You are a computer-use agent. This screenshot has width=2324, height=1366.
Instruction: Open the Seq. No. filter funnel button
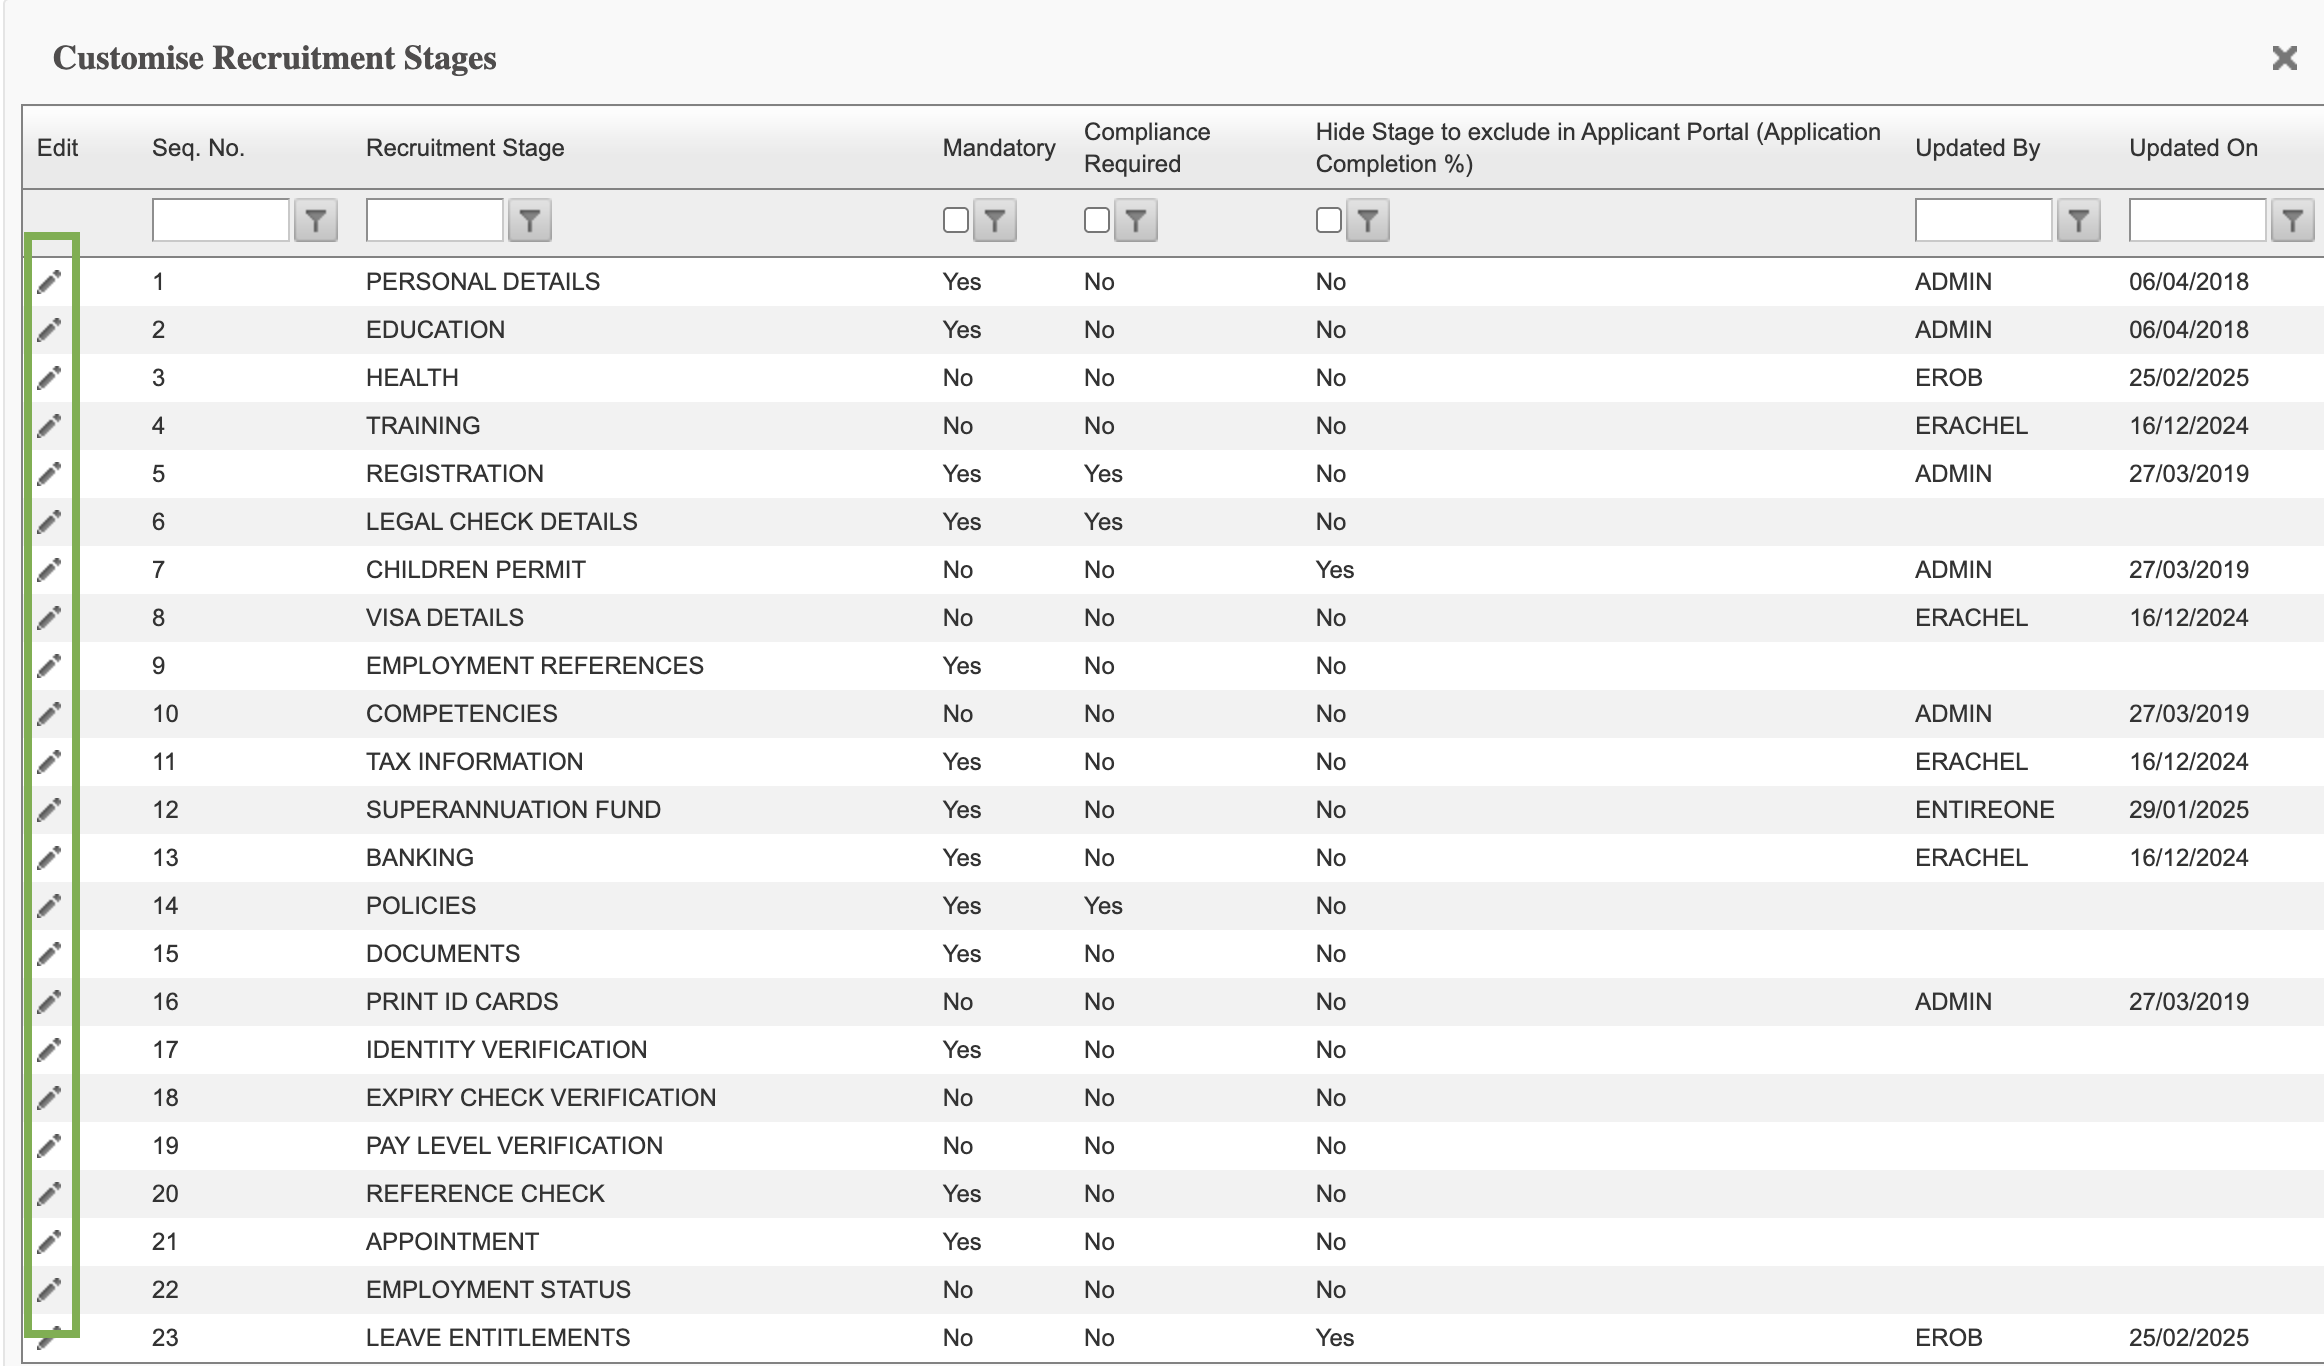coord(316,220)
